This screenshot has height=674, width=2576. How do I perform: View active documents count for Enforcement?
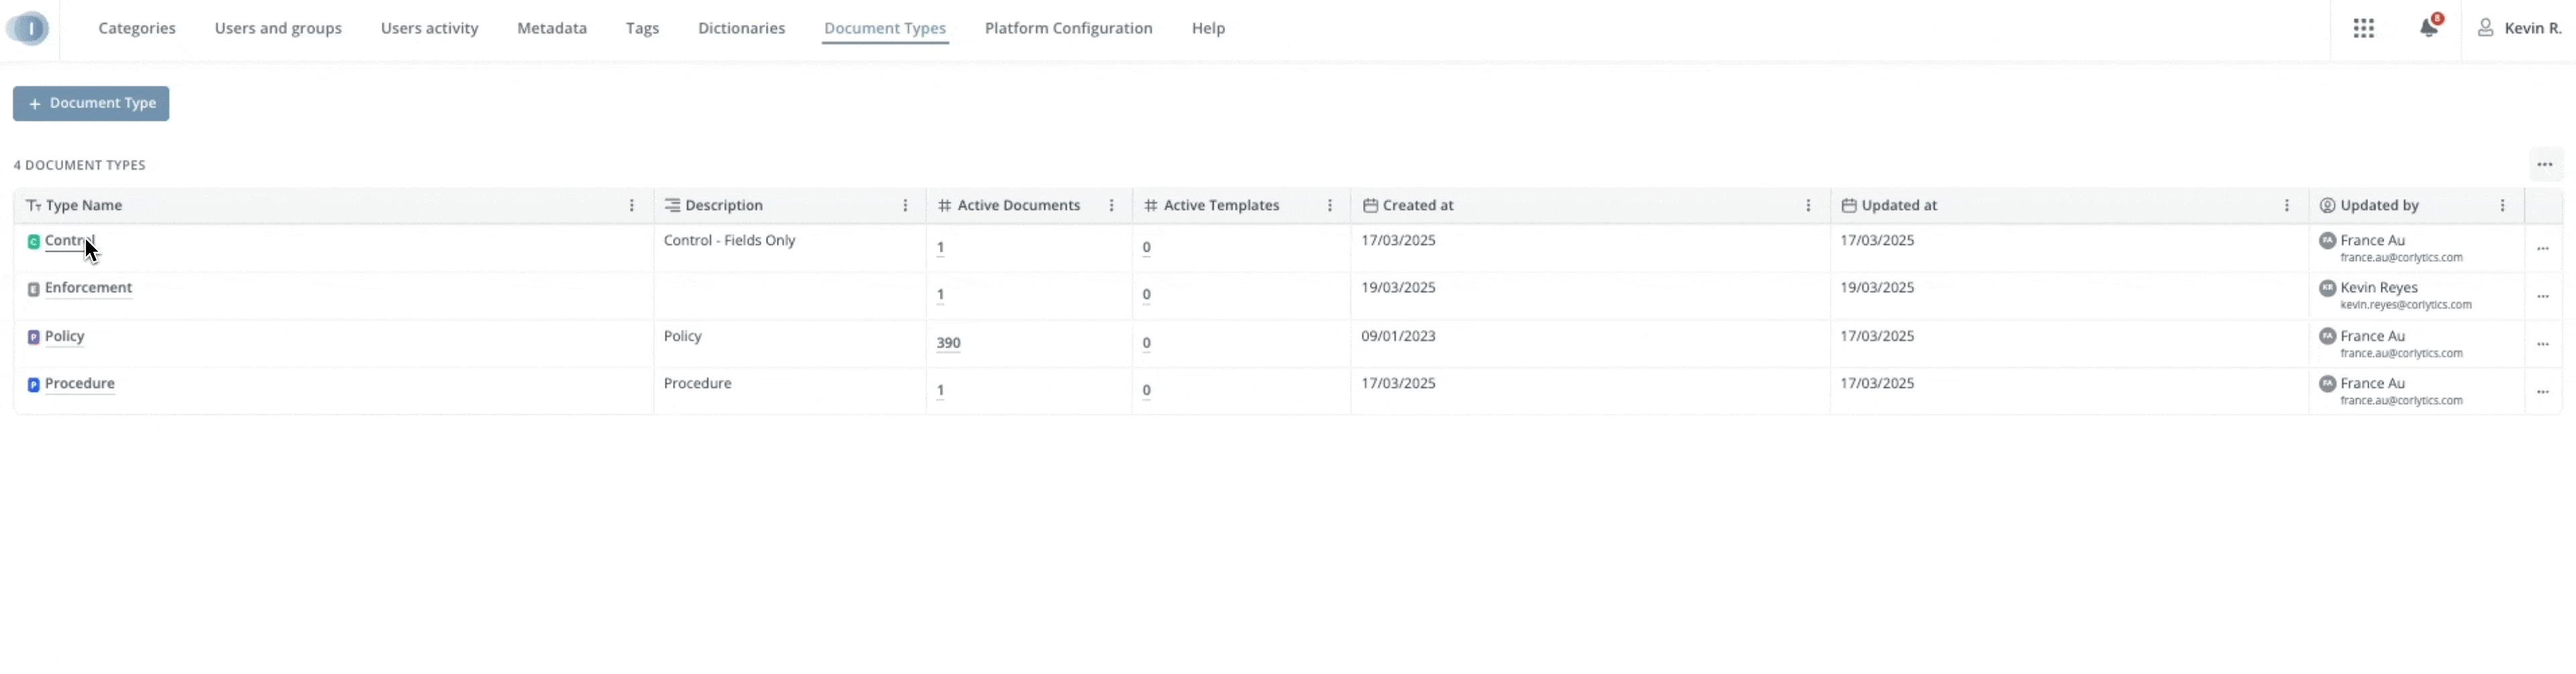(940, 295)
